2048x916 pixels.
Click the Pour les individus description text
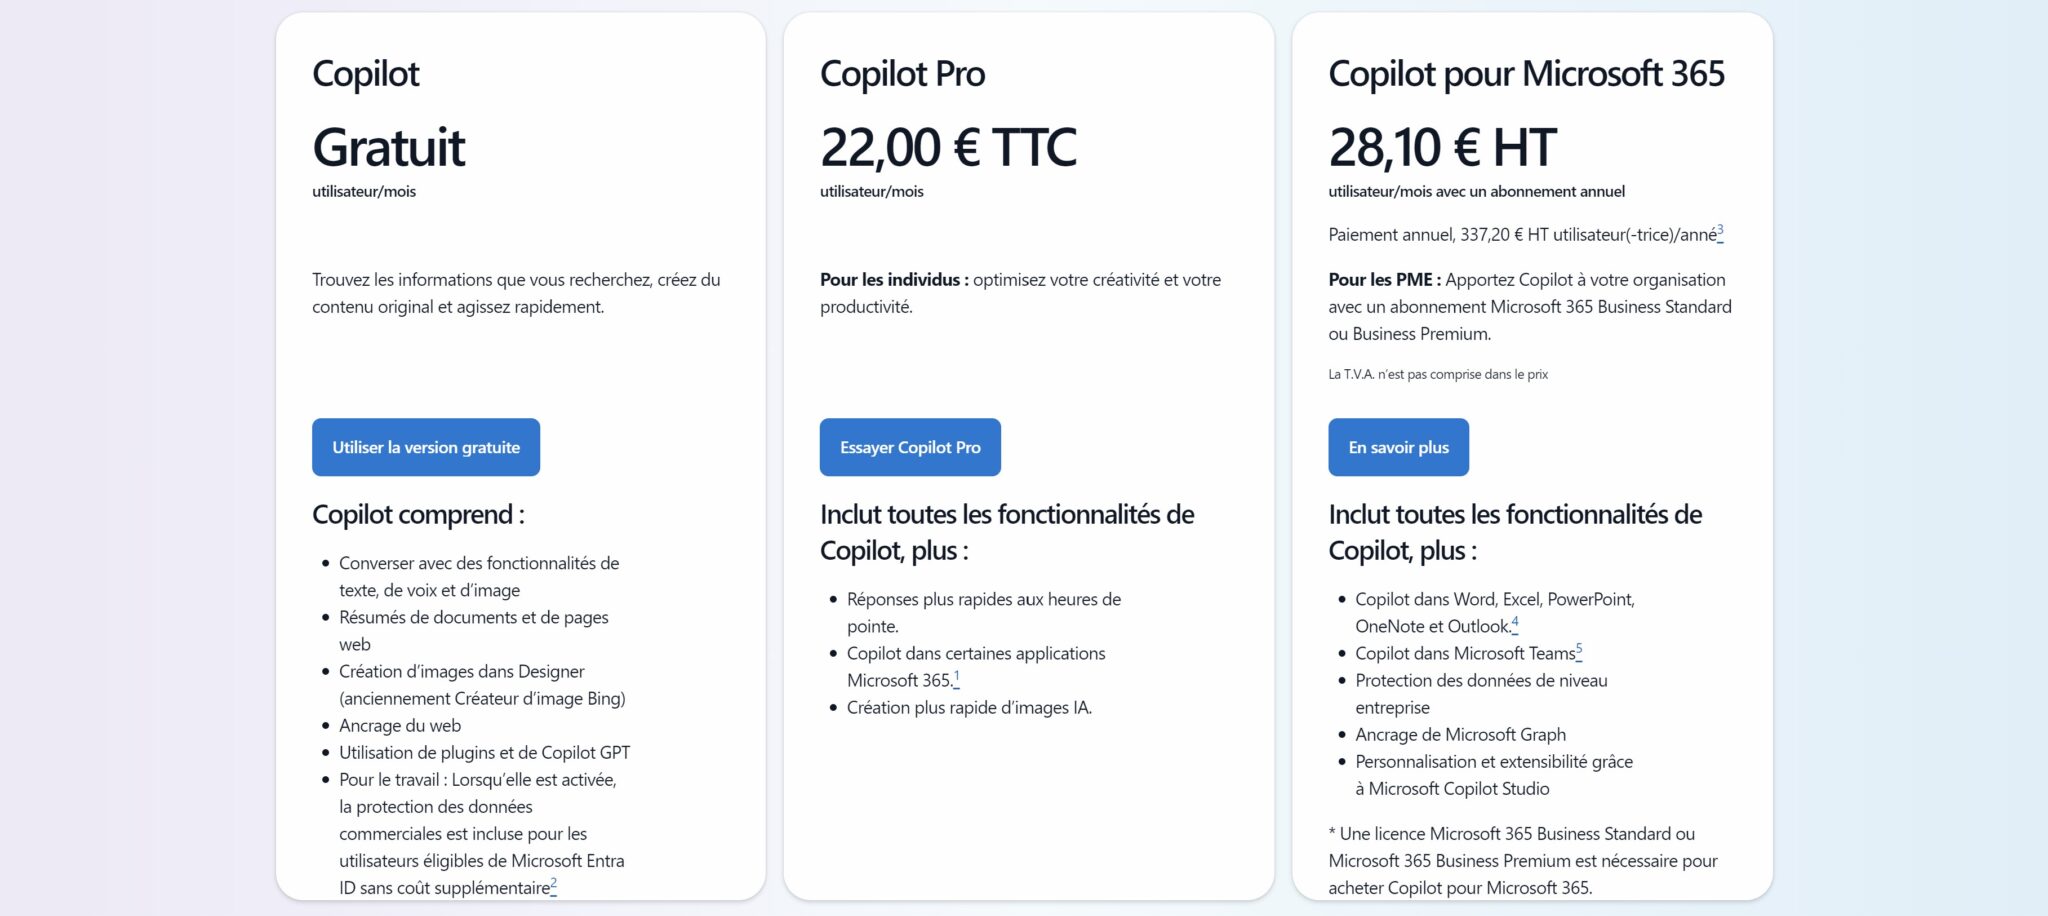click(x=1020, y=293)
